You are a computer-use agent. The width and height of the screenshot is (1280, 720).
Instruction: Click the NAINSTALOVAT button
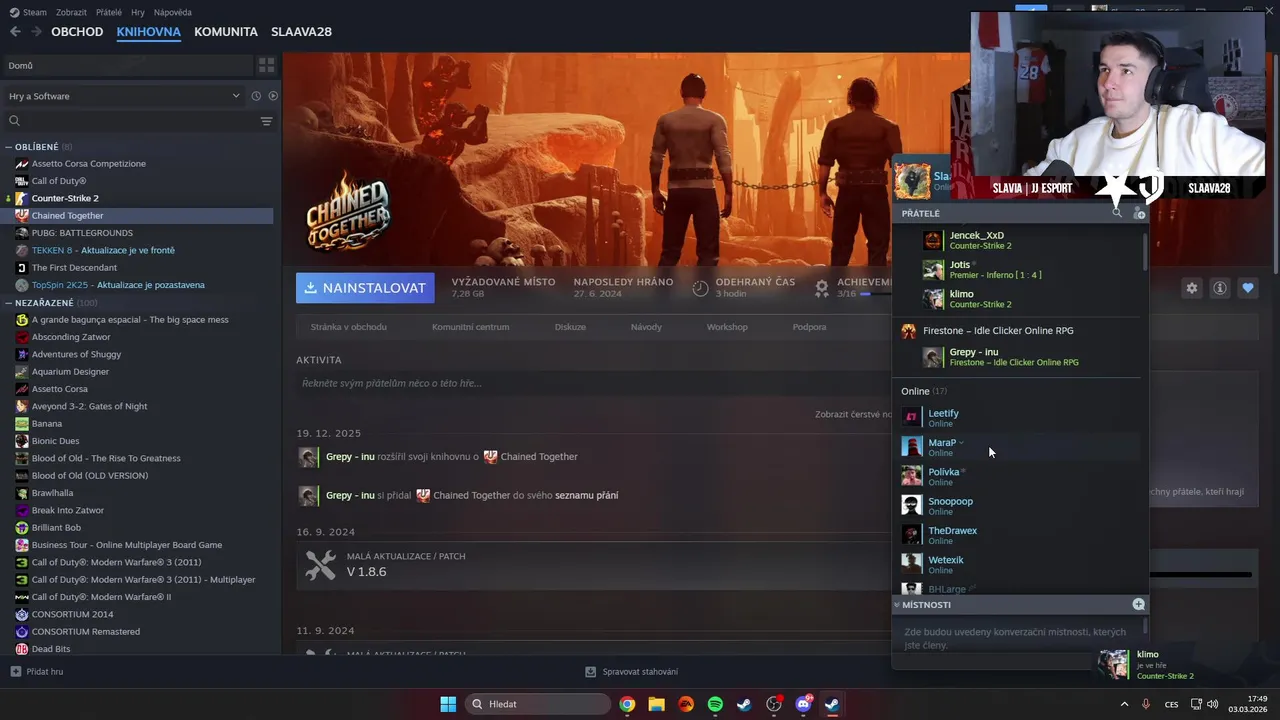[x=365, y=288]
